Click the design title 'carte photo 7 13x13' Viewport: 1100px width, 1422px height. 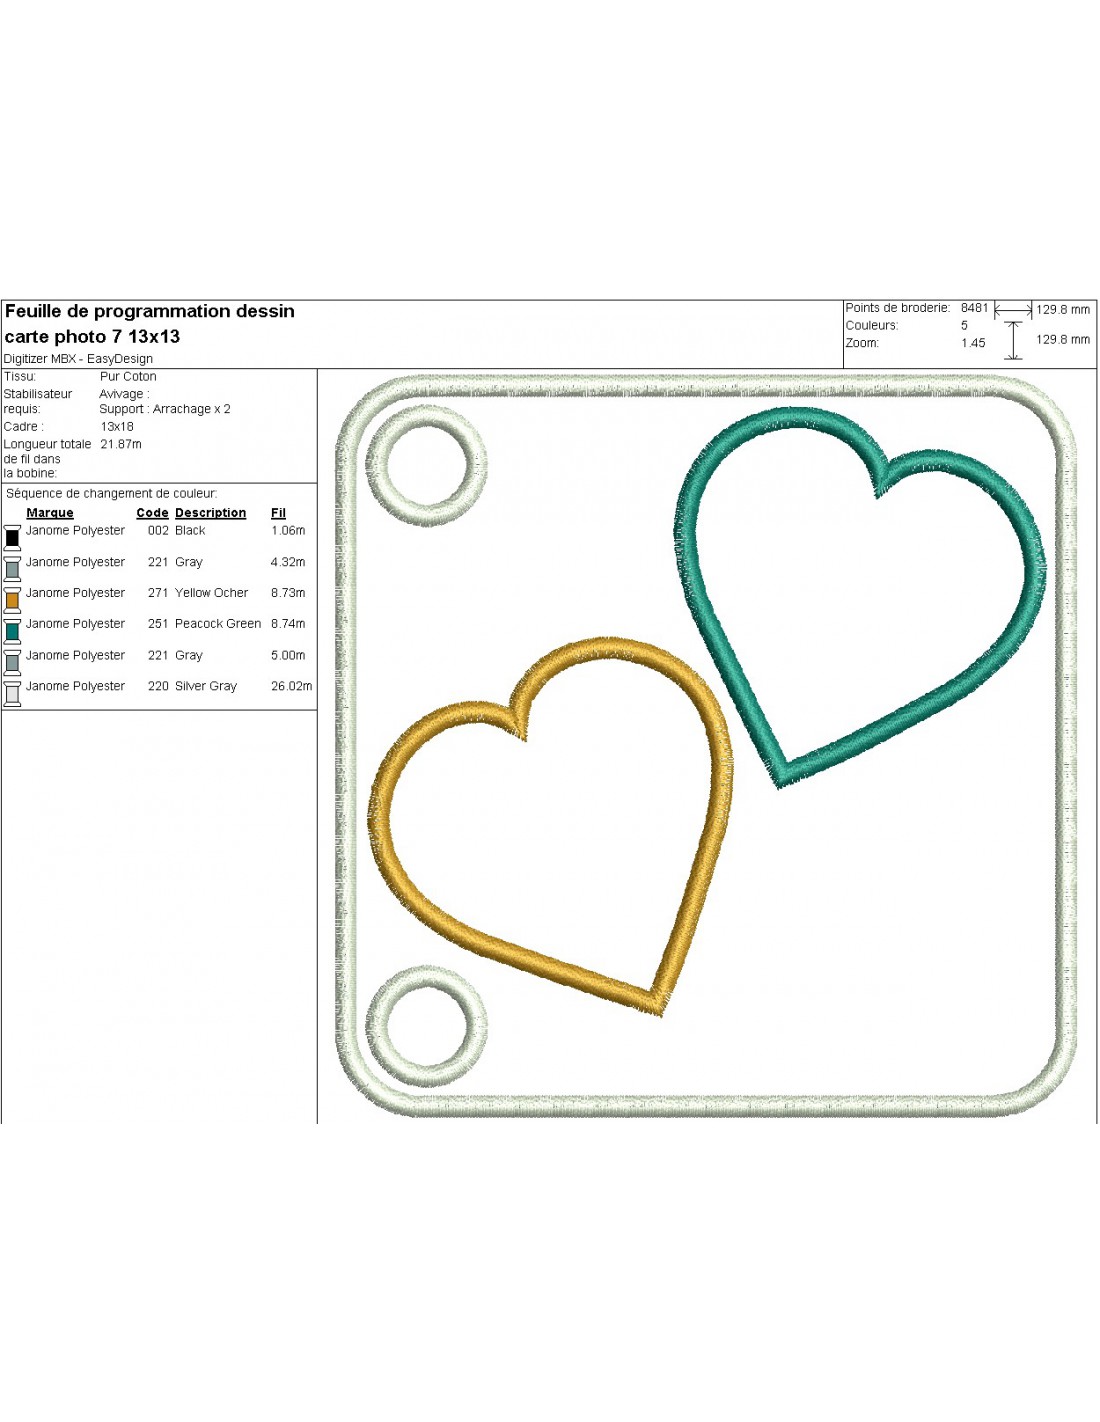click(92, 337)
